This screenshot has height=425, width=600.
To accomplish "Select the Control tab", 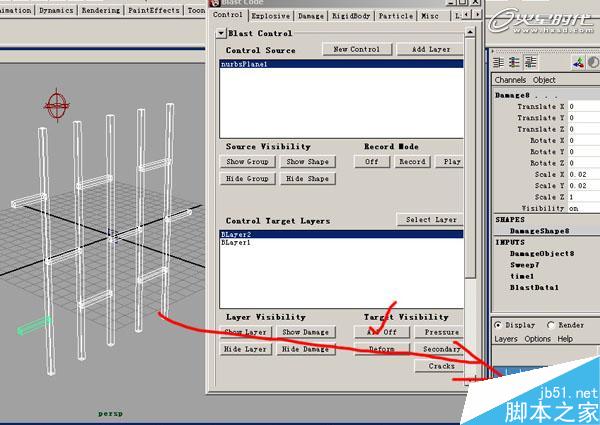I will (x=228, y=15).
